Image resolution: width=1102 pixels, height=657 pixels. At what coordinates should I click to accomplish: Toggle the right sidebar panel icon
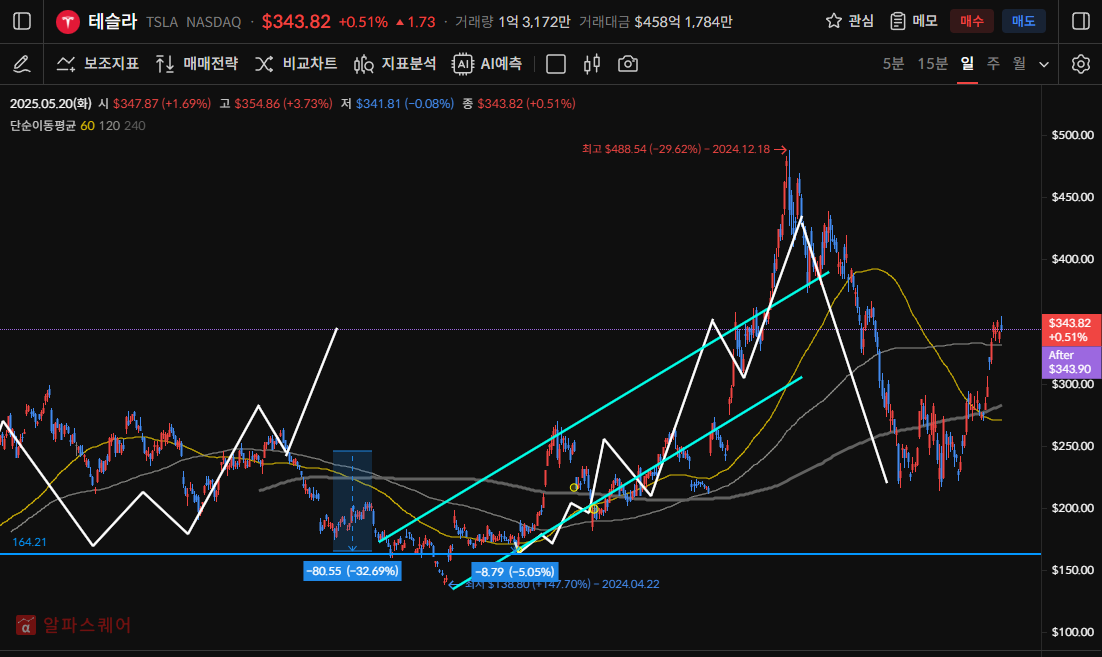pyautogui.click(x=1081, y=21)
